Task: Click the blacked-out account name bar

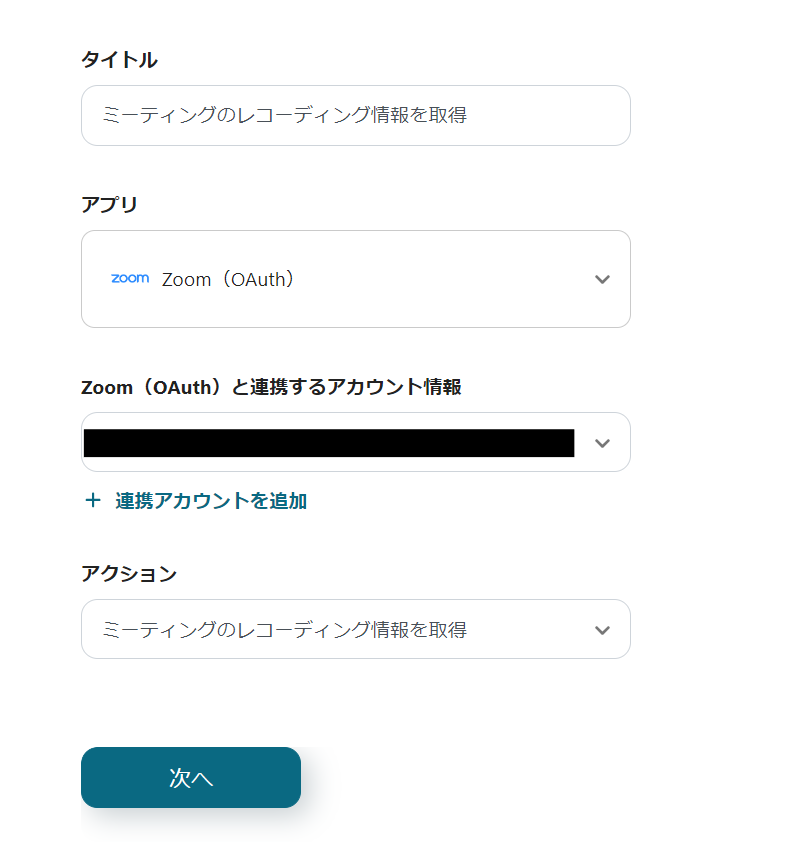Action: (x=329, y=443)
